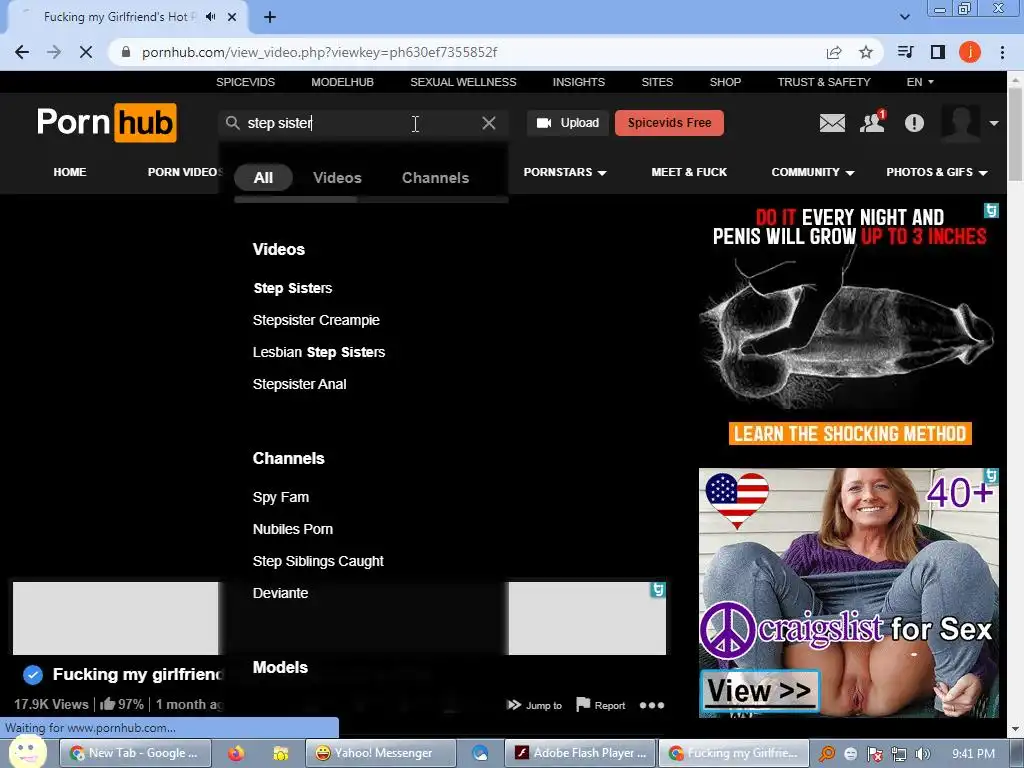
Task: Expand the PHOTOS & GIFS navigation dropdown
Action: (x=936, y=172)
